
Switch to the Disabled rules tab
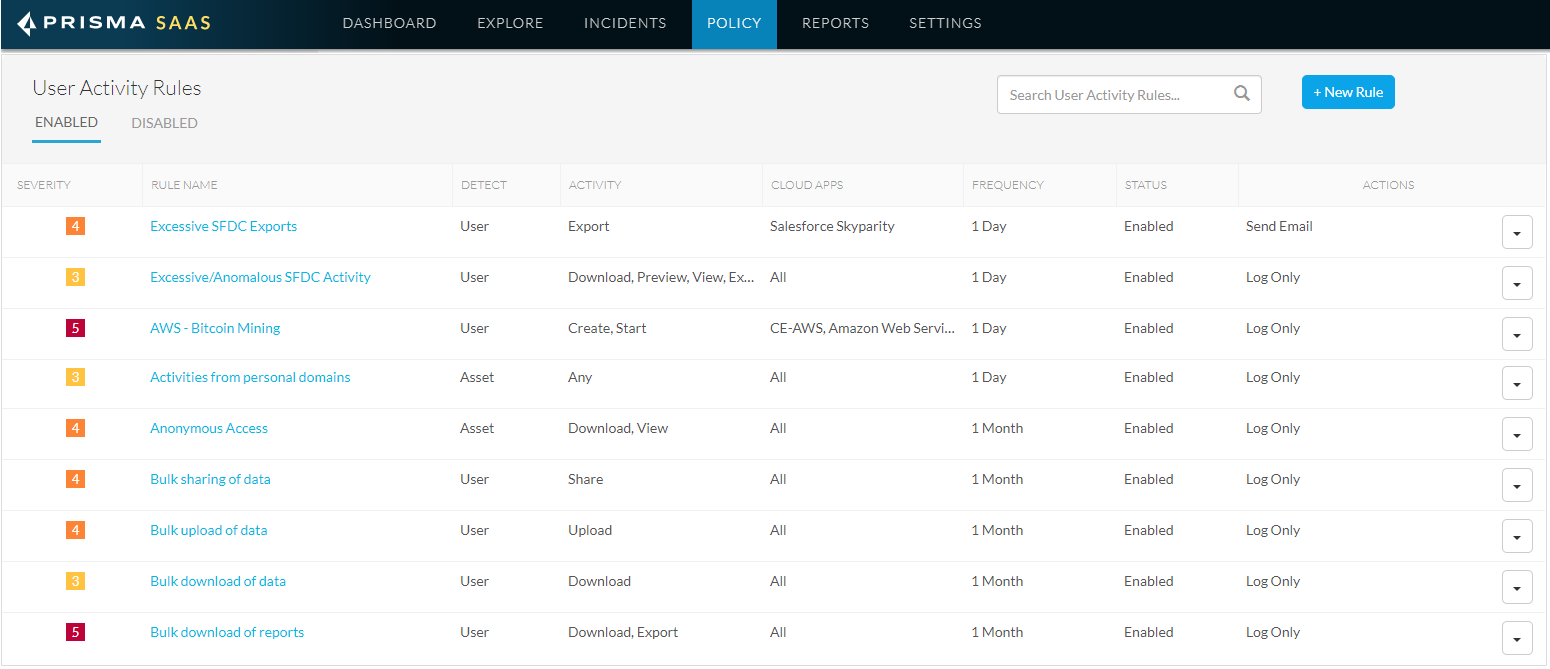tap(164, 123)
